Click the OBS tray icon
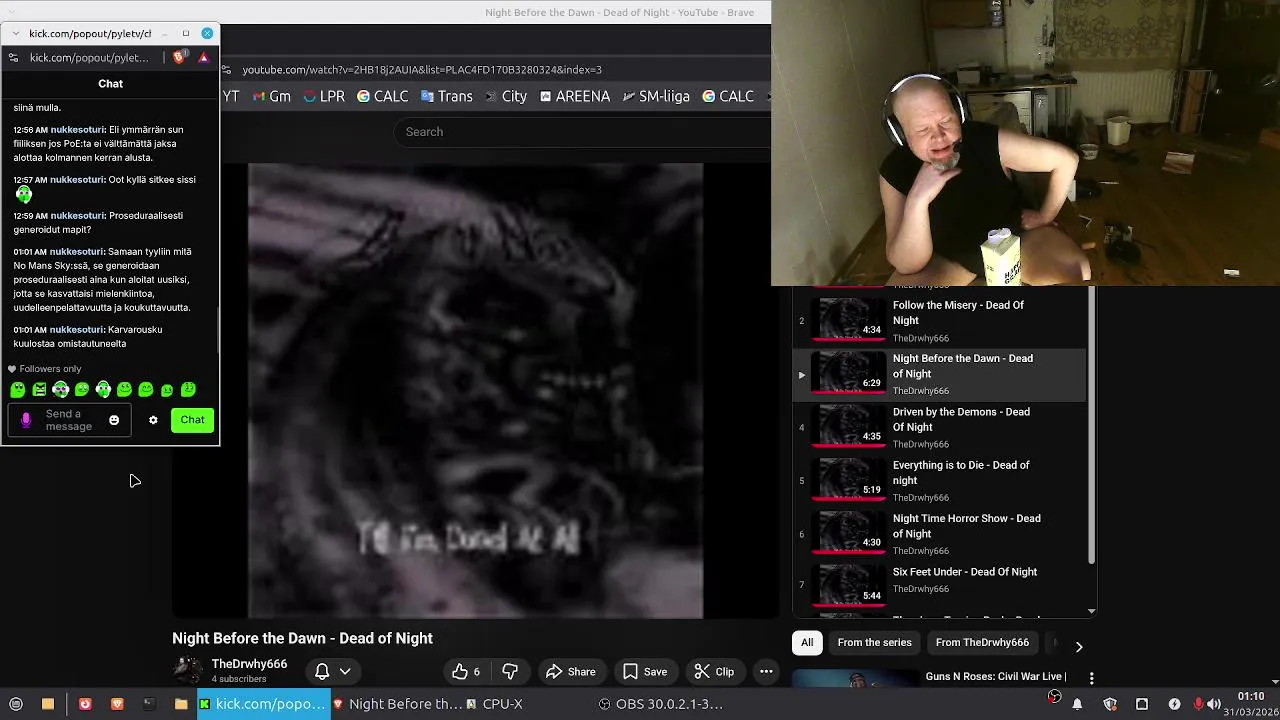Screen dimensions: 1280x720 pyautogui.click(x=1054, y=697)
